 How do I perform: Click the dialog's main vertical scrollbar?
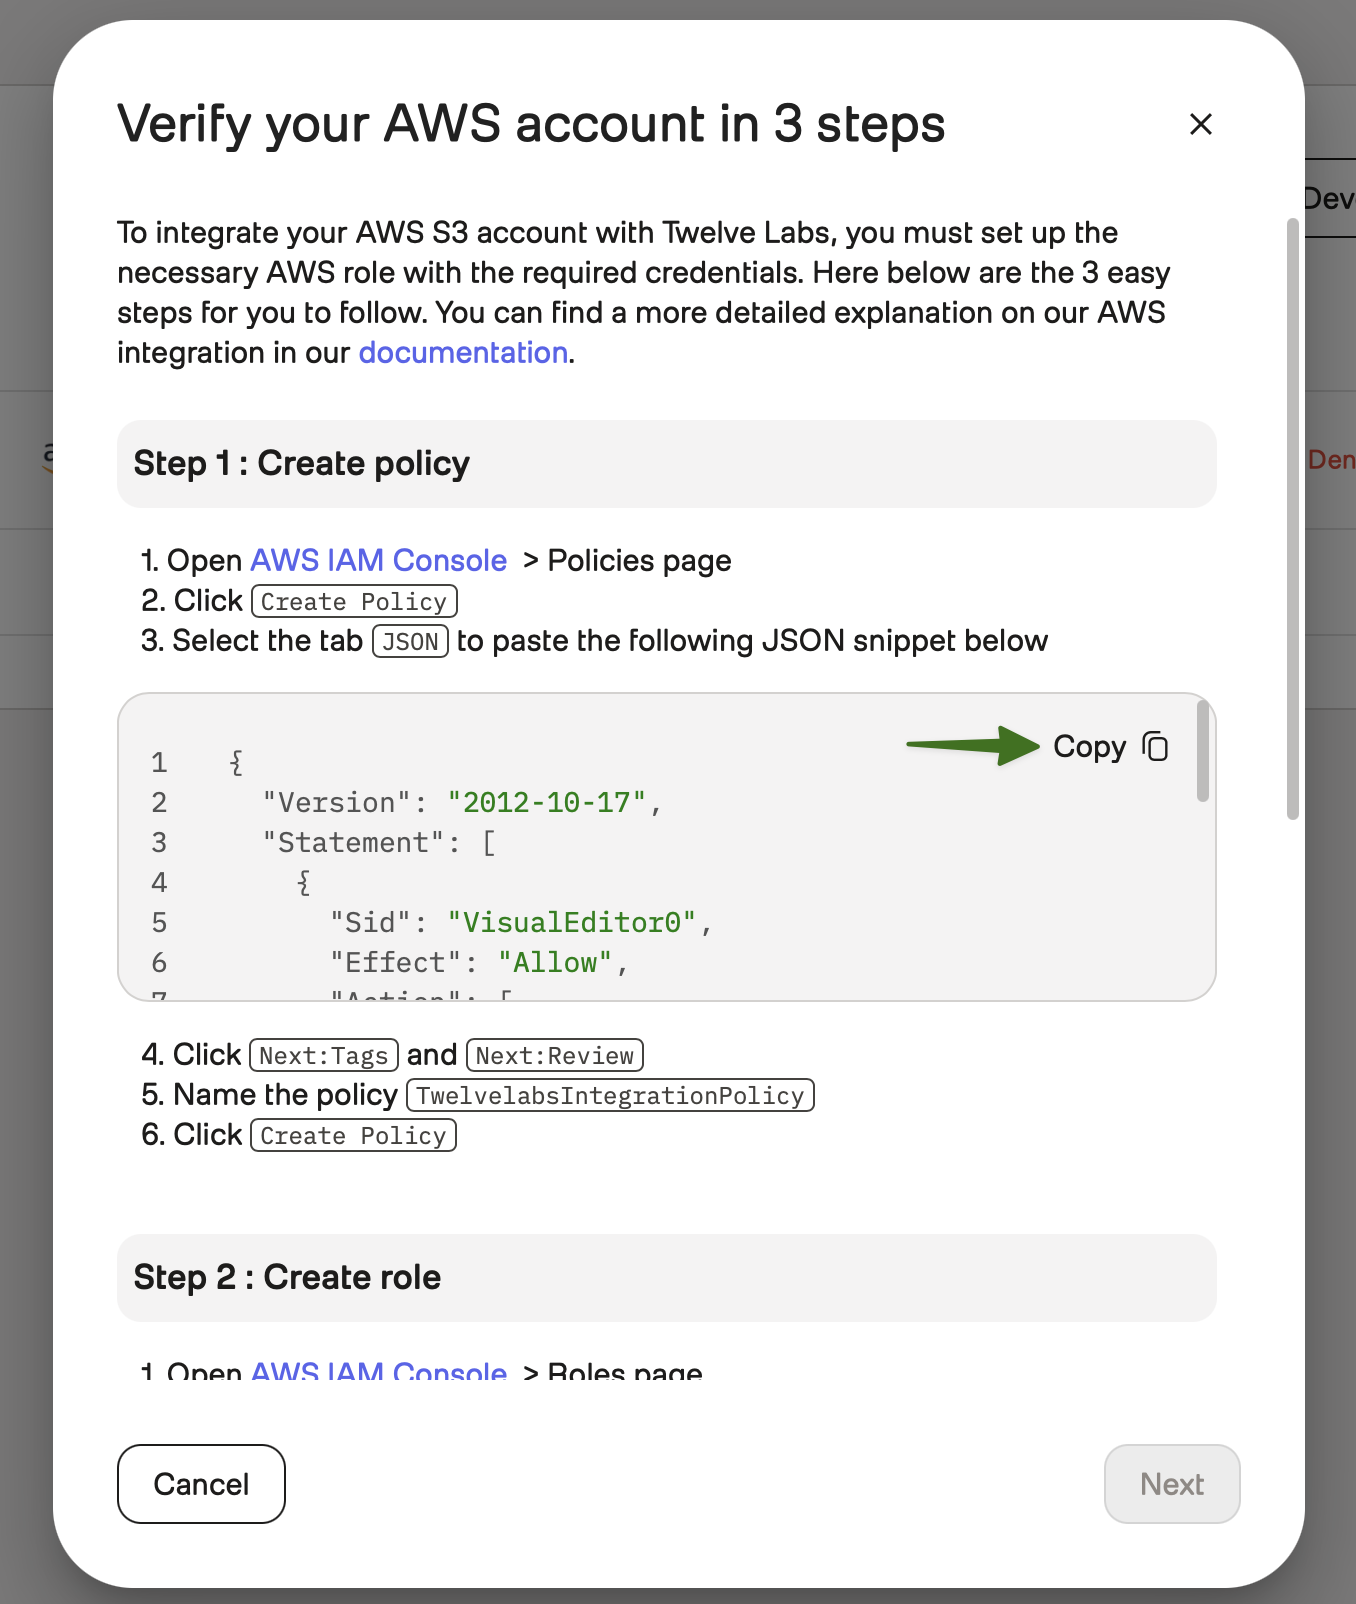(x=1292, y=519)
